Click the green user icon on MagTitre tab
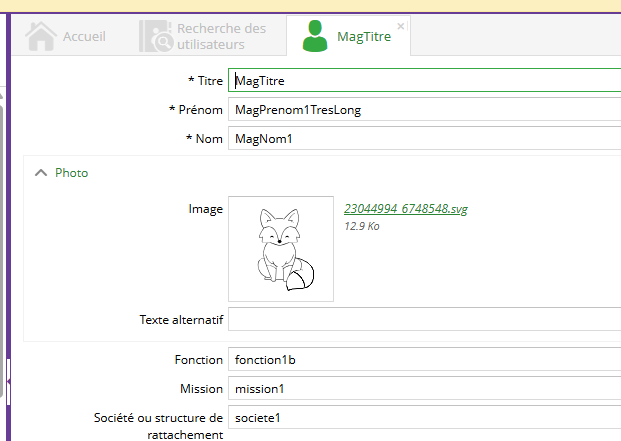621x441 pixels. coord(315,37)
